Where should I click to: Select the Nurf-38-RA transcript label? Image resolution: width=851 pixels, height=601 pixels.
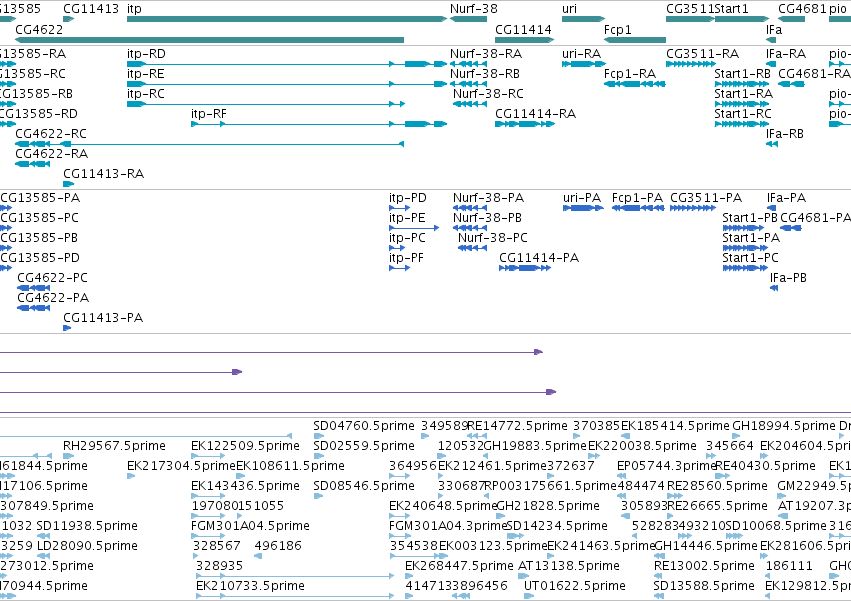pyautogui.click(x=486, y=54)
